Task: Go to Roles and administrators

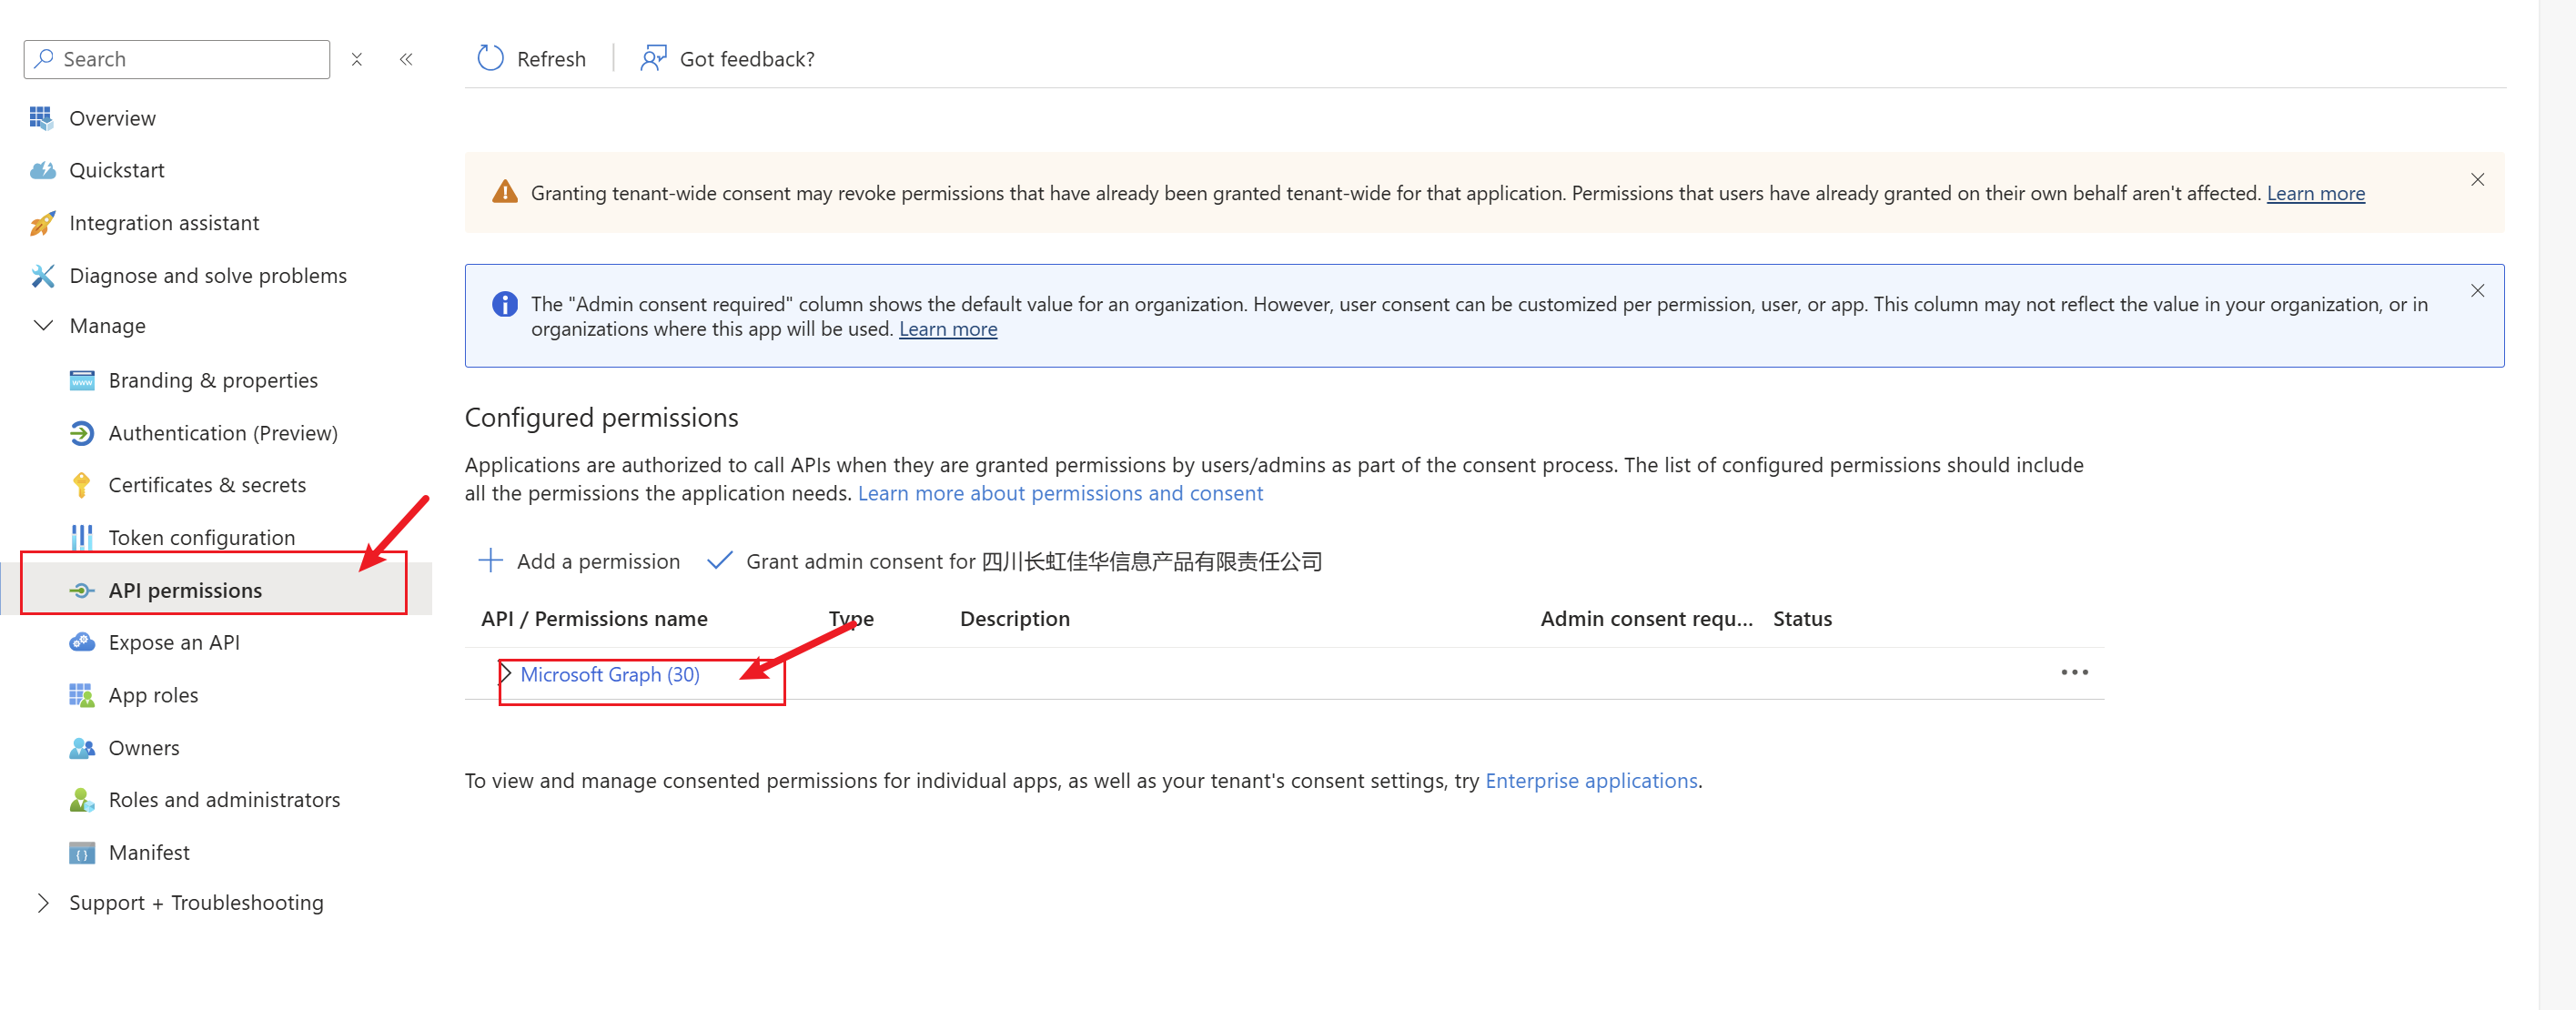Action: pyautogui.click(x=224, y=800)
